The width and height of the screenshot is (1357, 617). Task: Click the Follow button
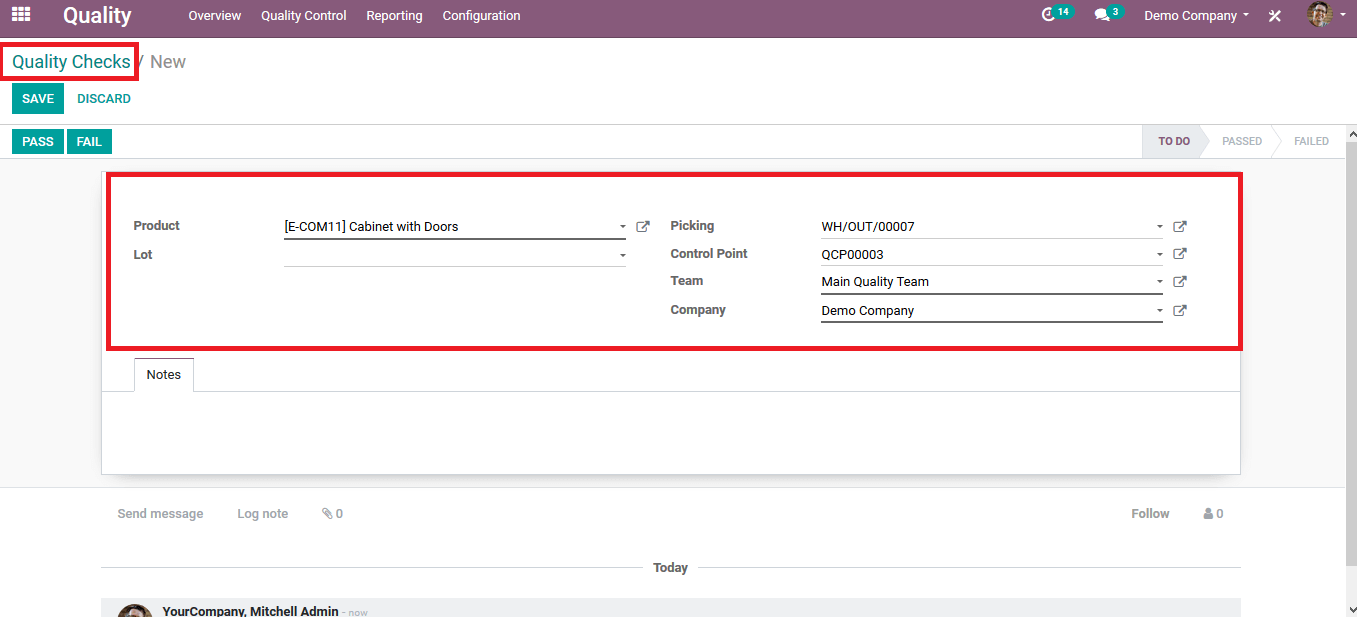(1150, 514)
